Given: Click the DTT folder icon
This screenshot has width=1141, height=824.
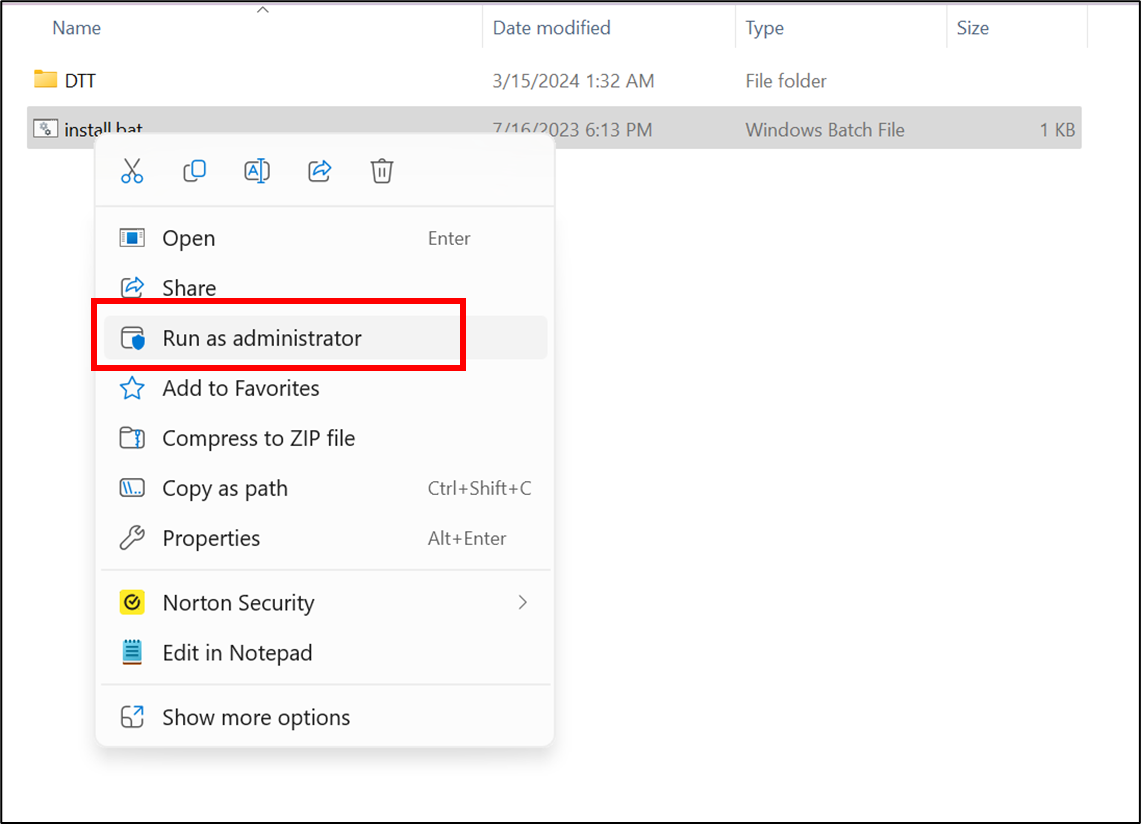Looking at the screenshot, I should (45, 80).
